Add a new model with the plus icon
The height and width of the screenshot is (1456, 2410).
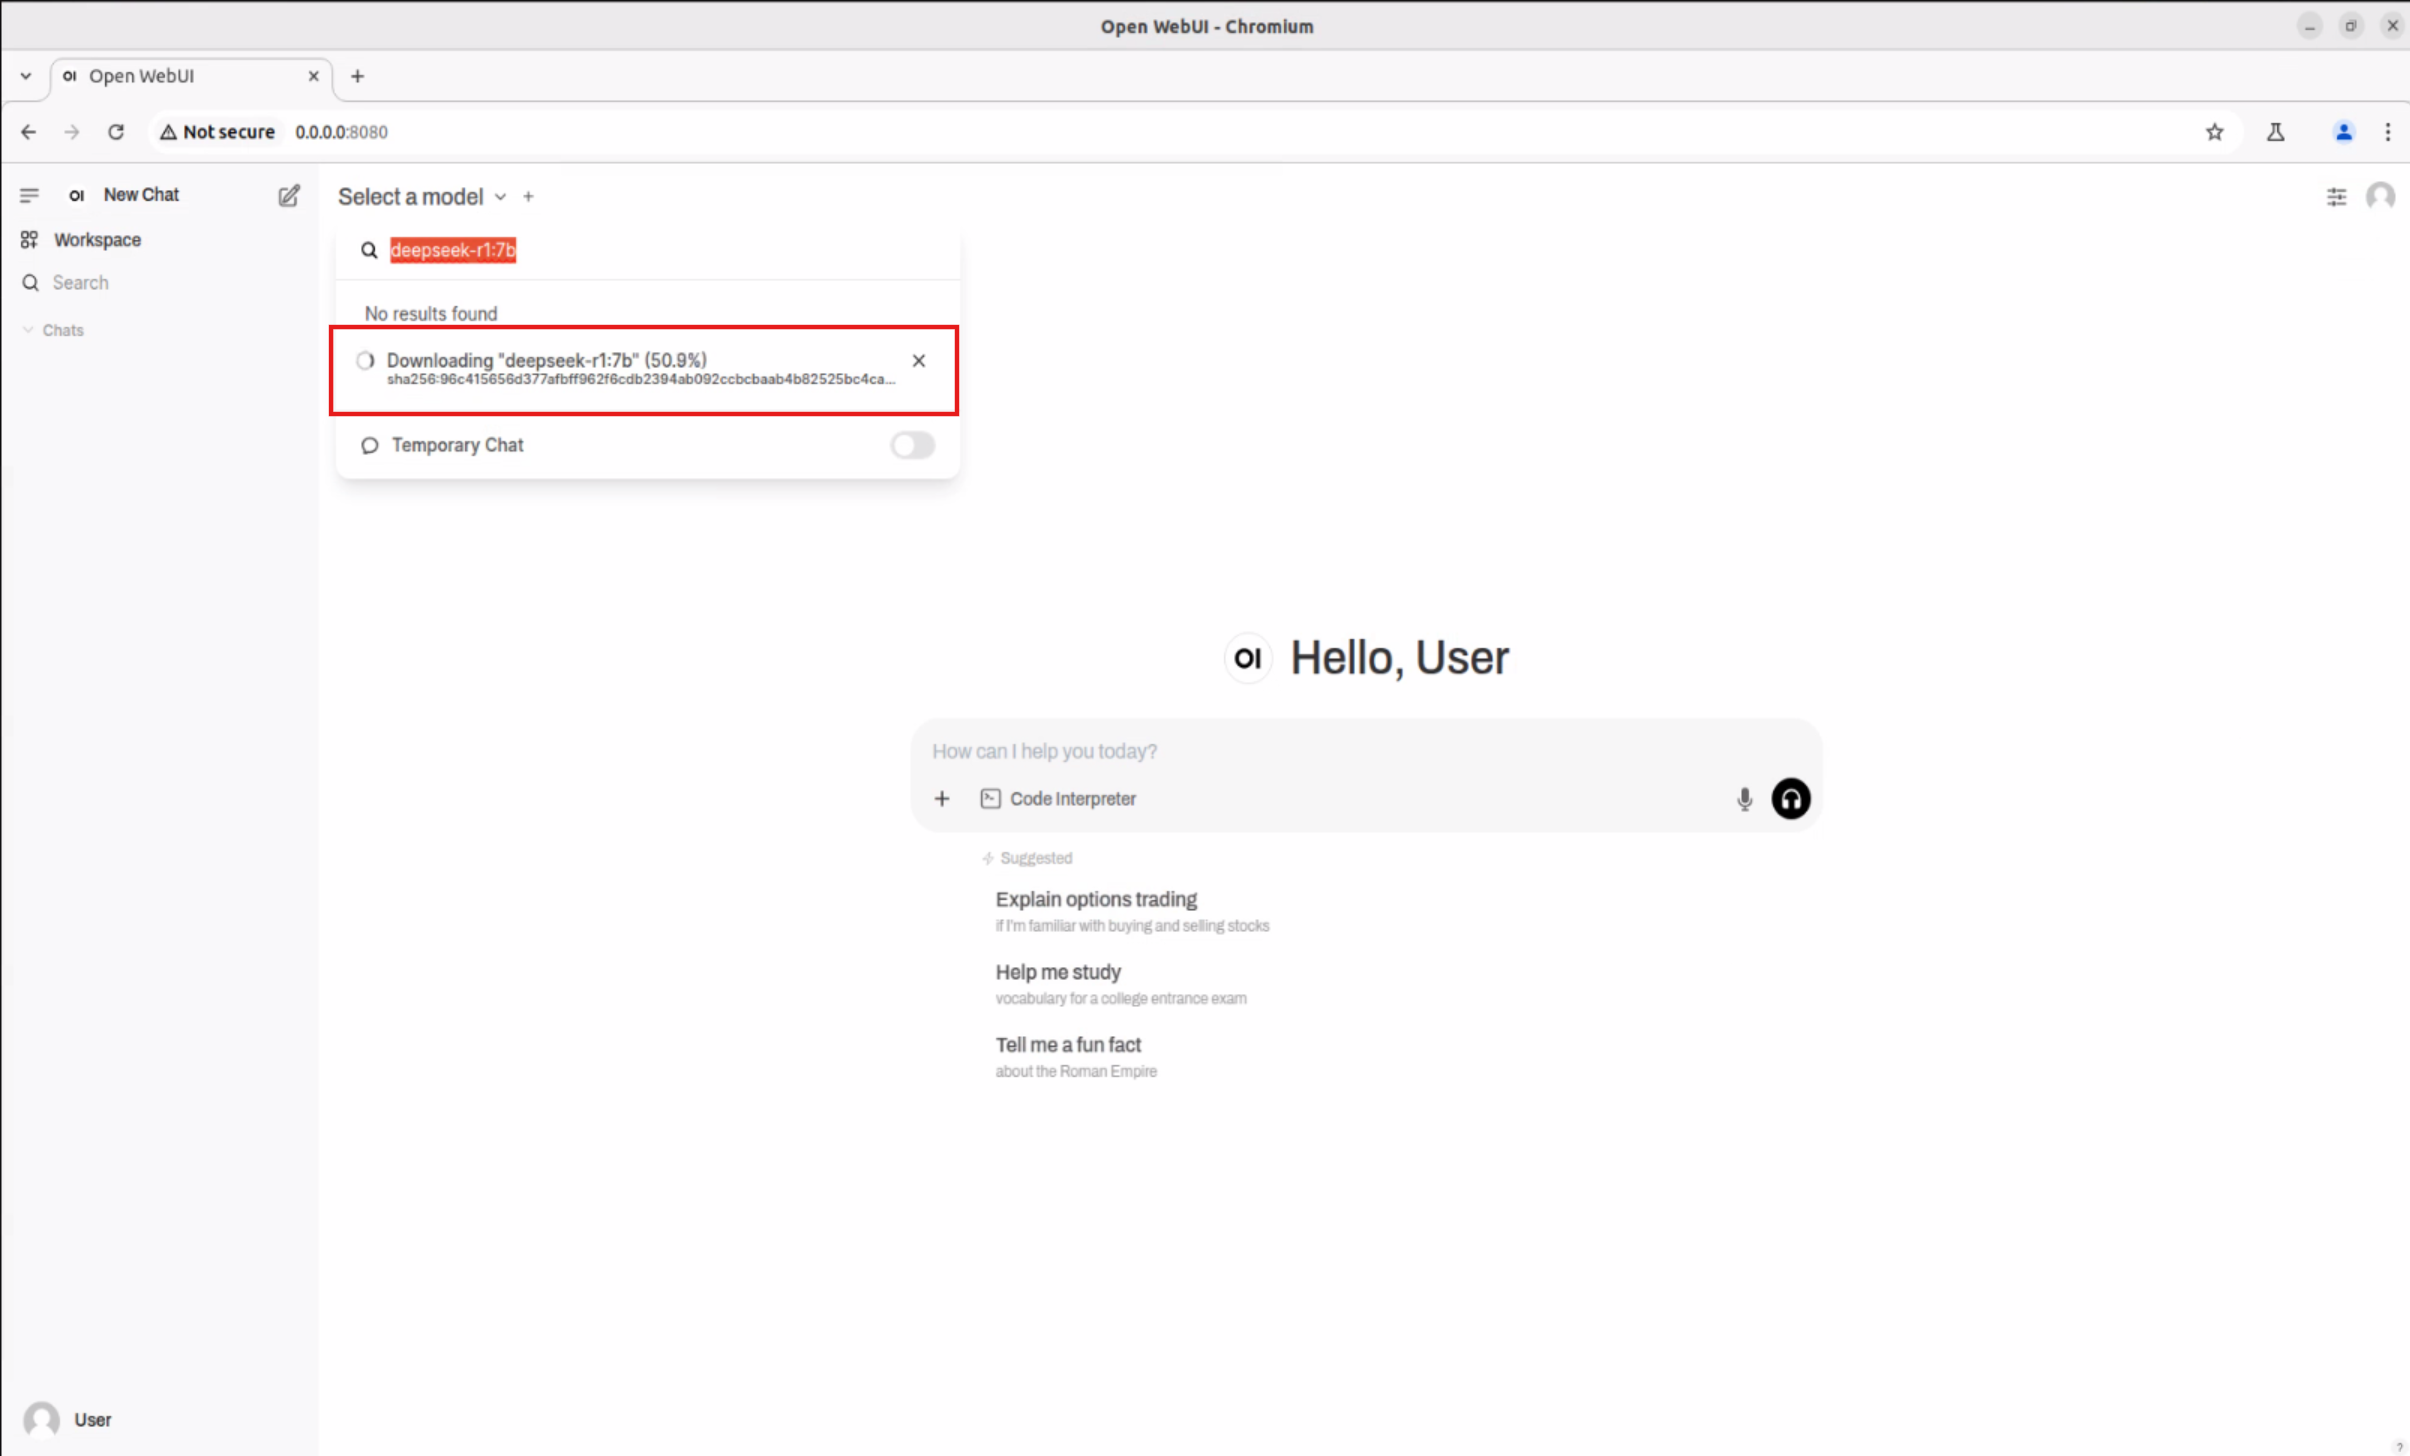[x=528, y=196]
